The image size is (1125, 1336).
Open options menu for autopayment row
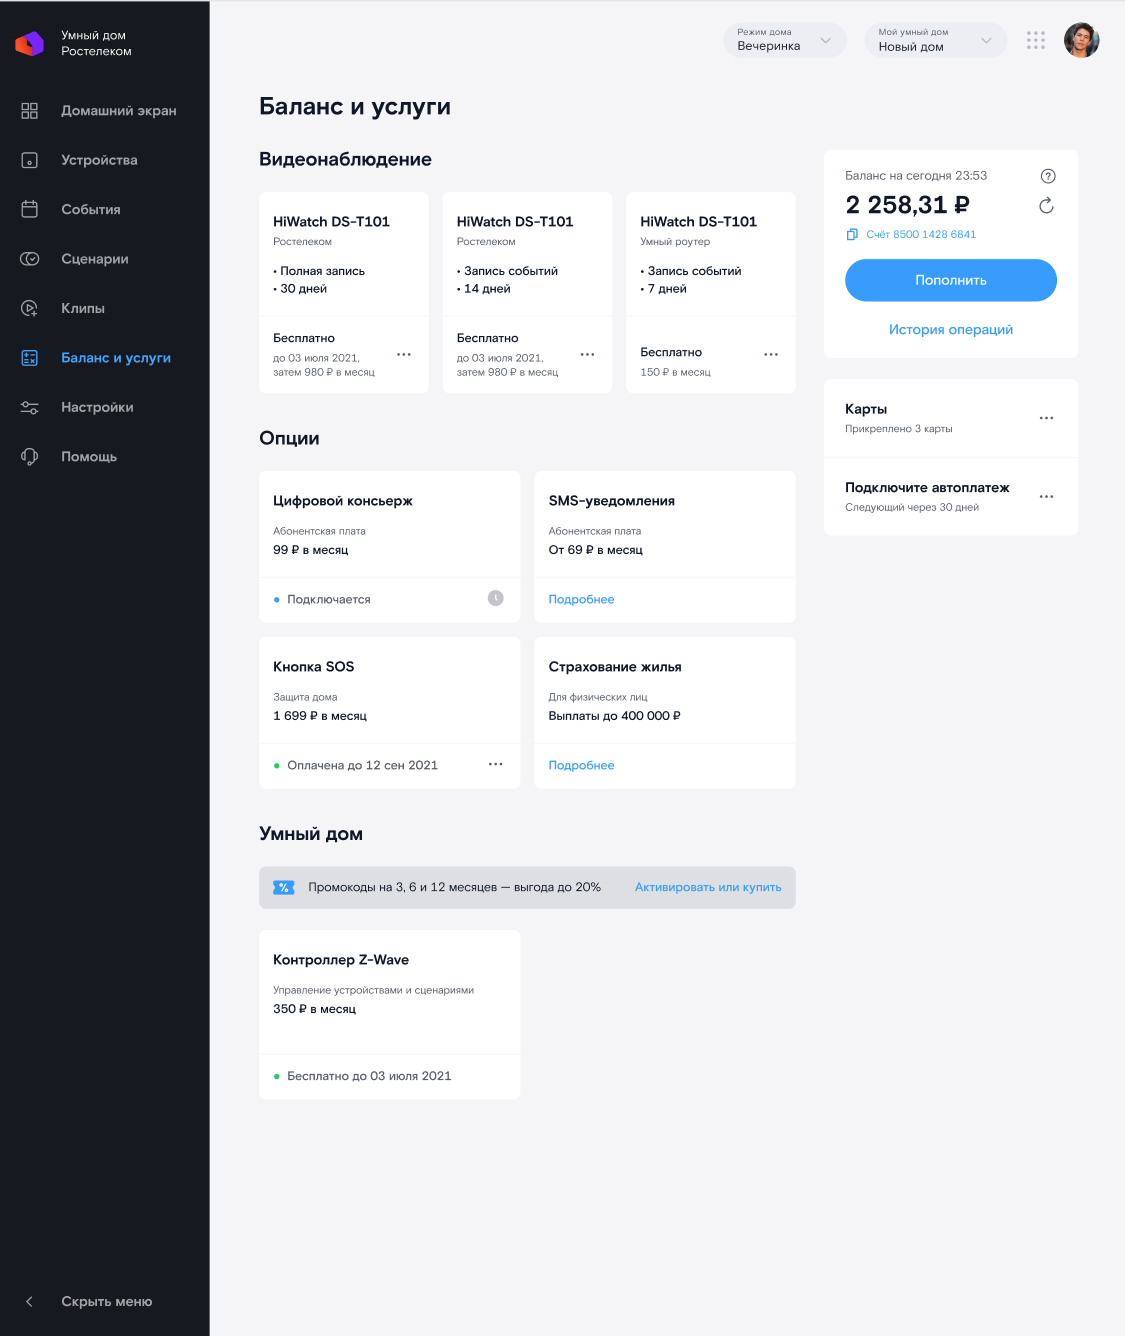1046,496
